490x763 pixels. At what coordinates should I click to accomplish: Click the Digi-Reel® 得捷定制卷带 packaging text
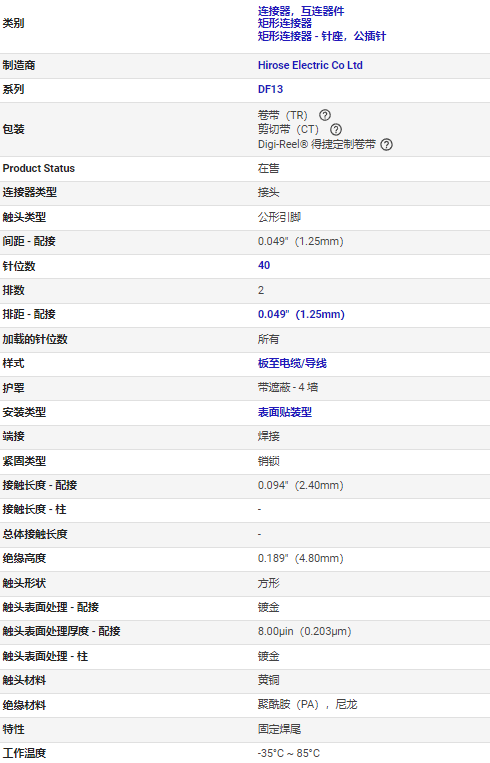[317, 145]
